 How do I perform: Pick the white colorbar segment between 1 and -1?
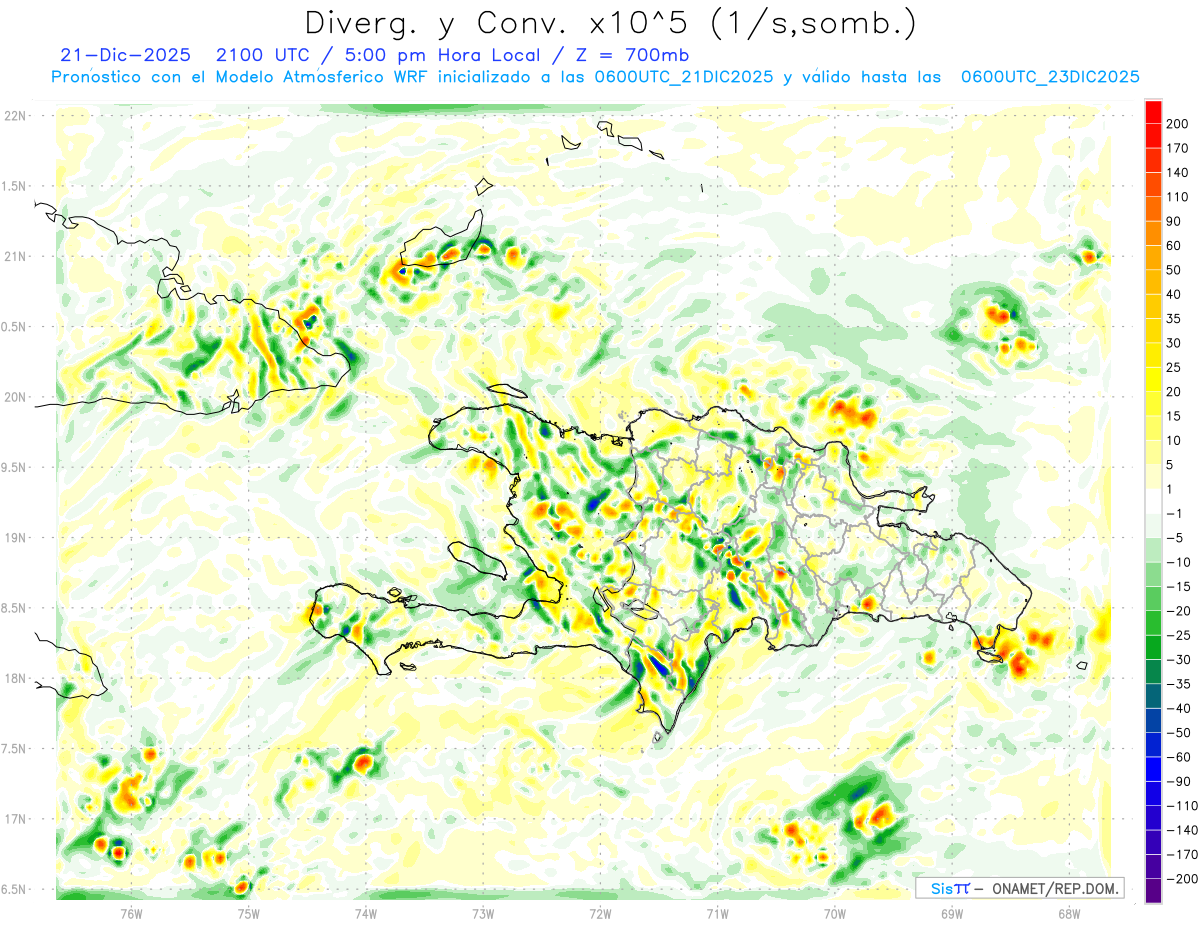tap(1153, 502)
